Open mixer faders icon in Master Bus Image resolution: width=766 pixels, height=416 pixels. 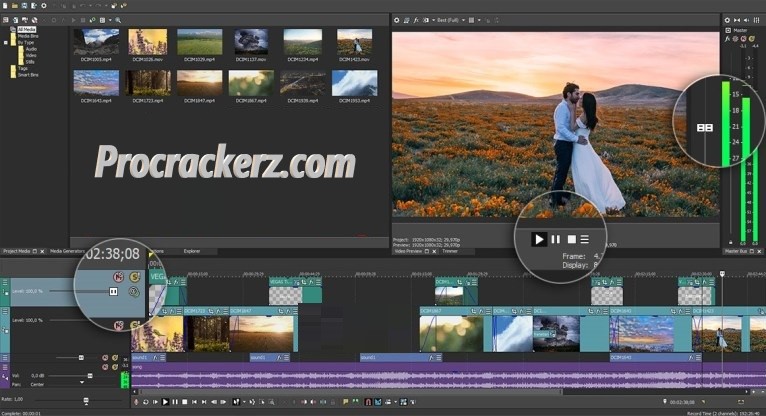pos(756,20)
